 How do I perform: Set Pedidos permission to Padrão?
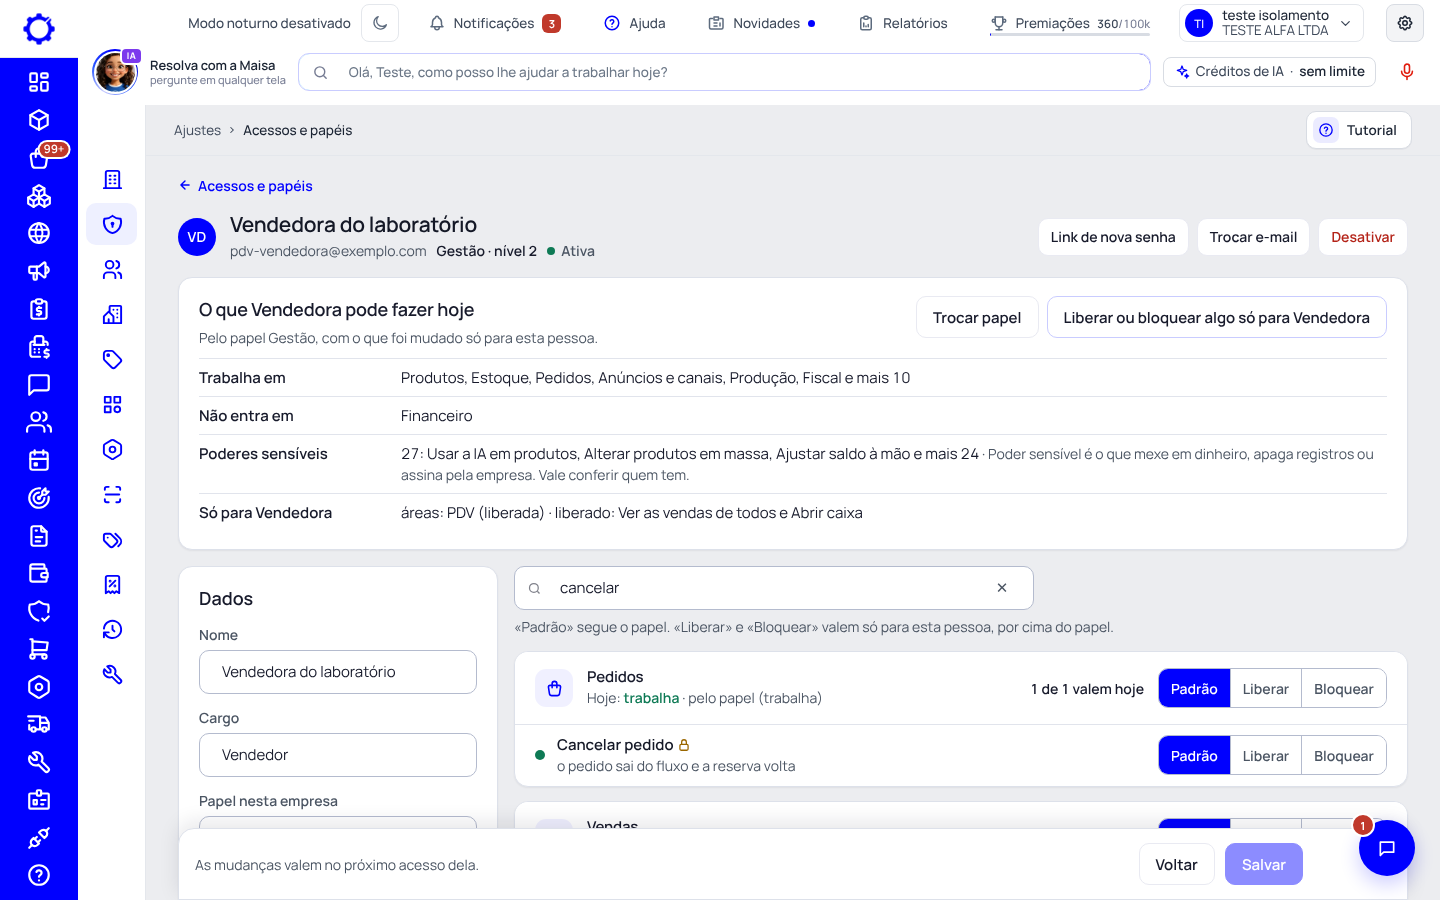(x=1194, y=689)
